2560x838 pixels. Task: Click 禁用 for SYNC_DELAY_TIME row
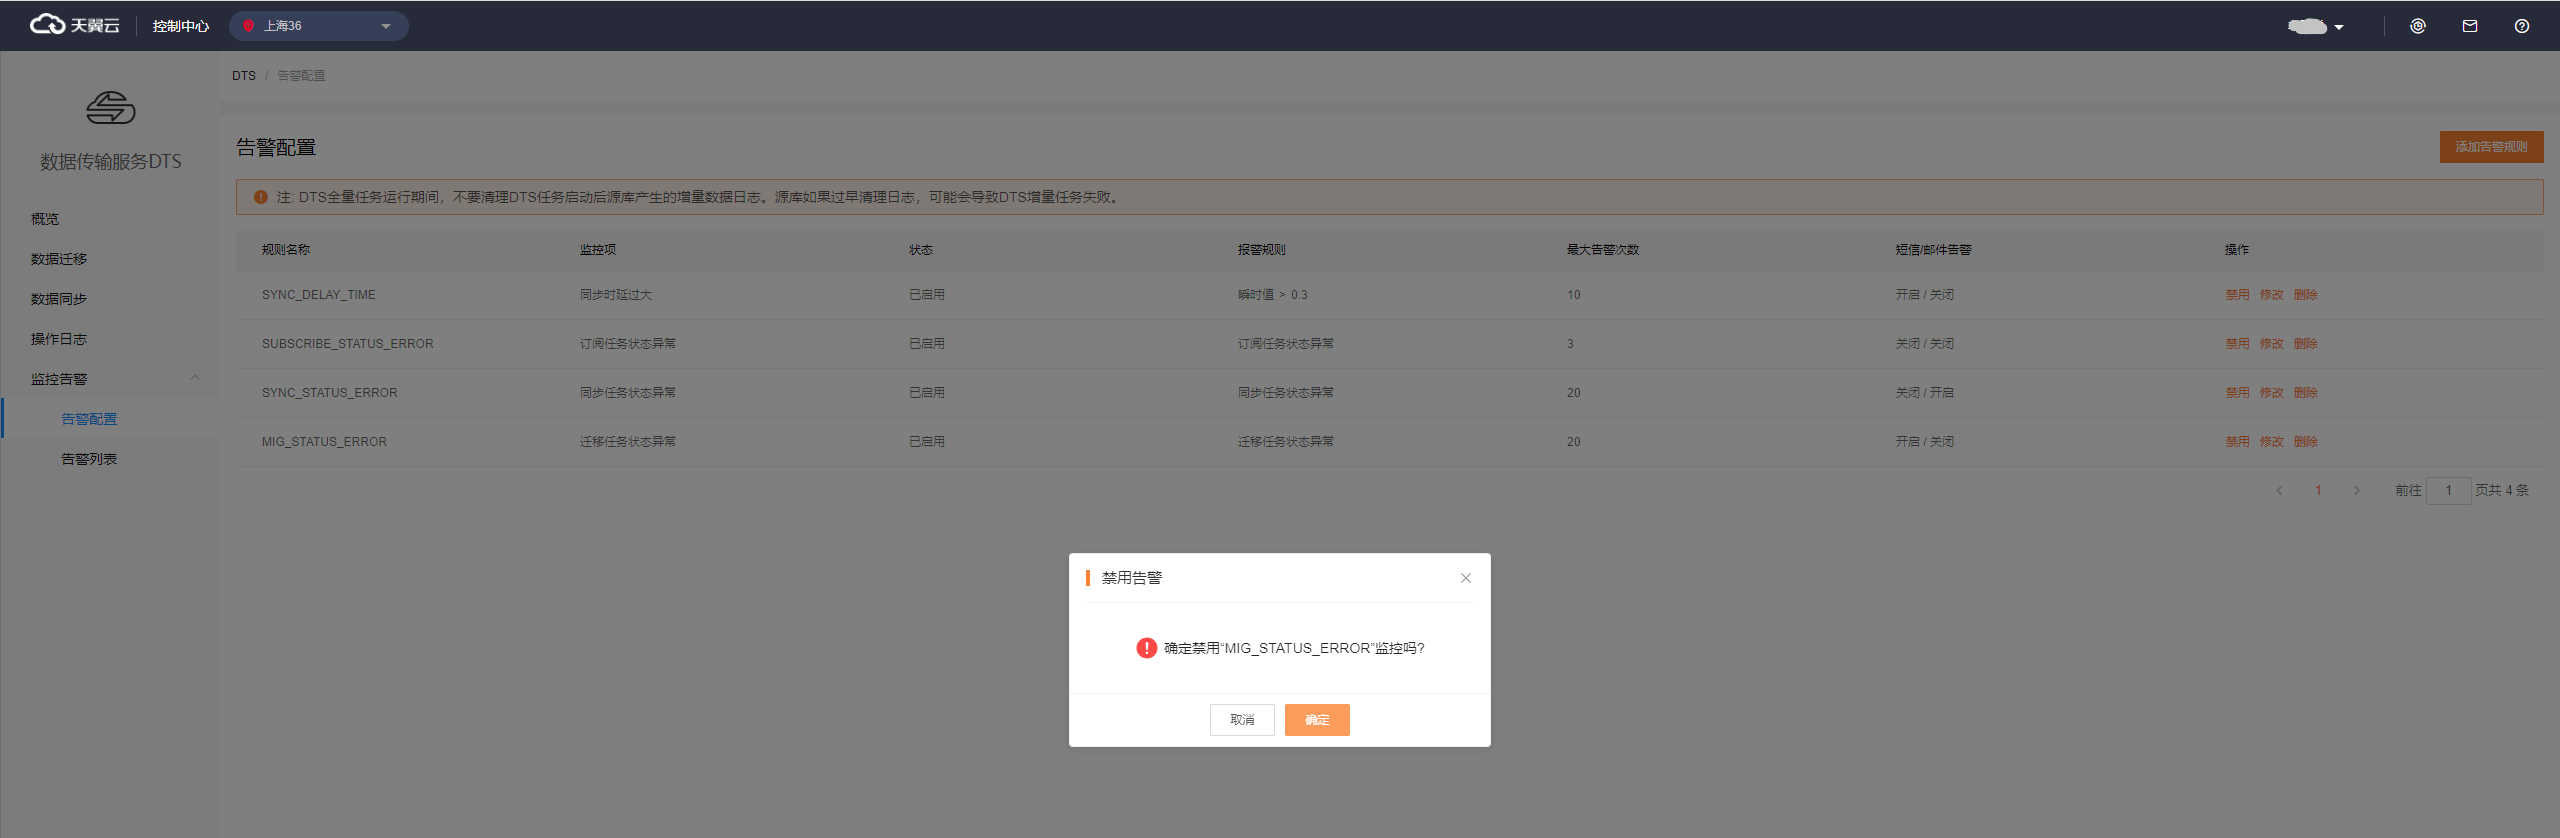(x=2237, y=295)
